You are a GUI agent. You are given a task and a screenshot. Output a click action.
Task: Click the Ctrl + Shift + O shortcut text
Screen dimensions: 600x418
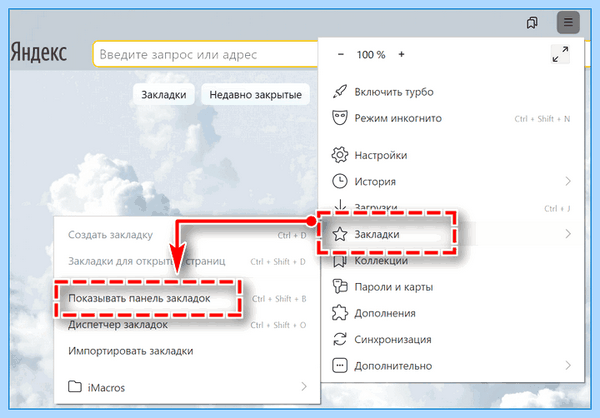pyautogui.click(x=278, y=325)
